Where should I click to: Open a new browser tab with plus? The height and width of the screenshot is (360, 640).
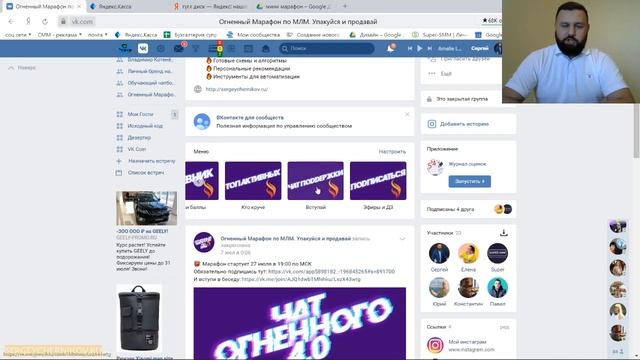(x=345, y=6)
